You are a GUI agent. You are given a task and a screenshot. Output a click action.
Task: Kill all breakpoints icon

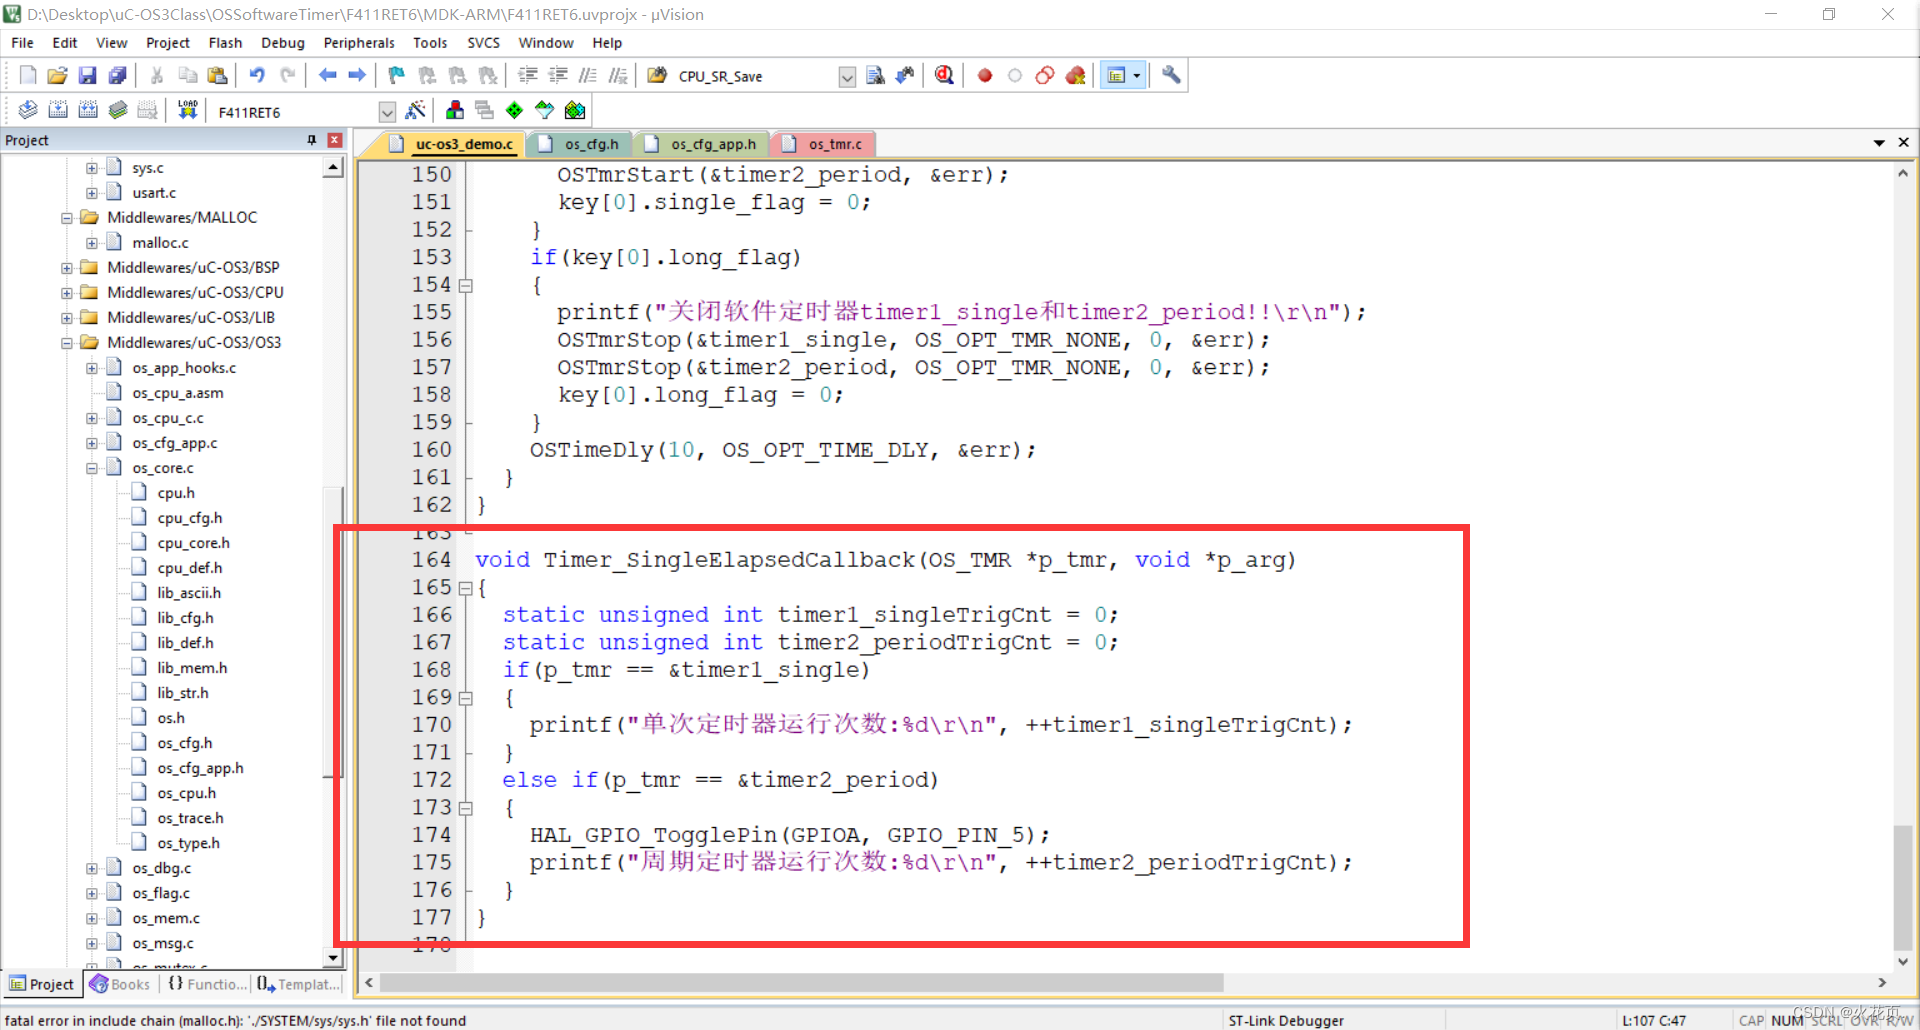(x=1076, y=75)
